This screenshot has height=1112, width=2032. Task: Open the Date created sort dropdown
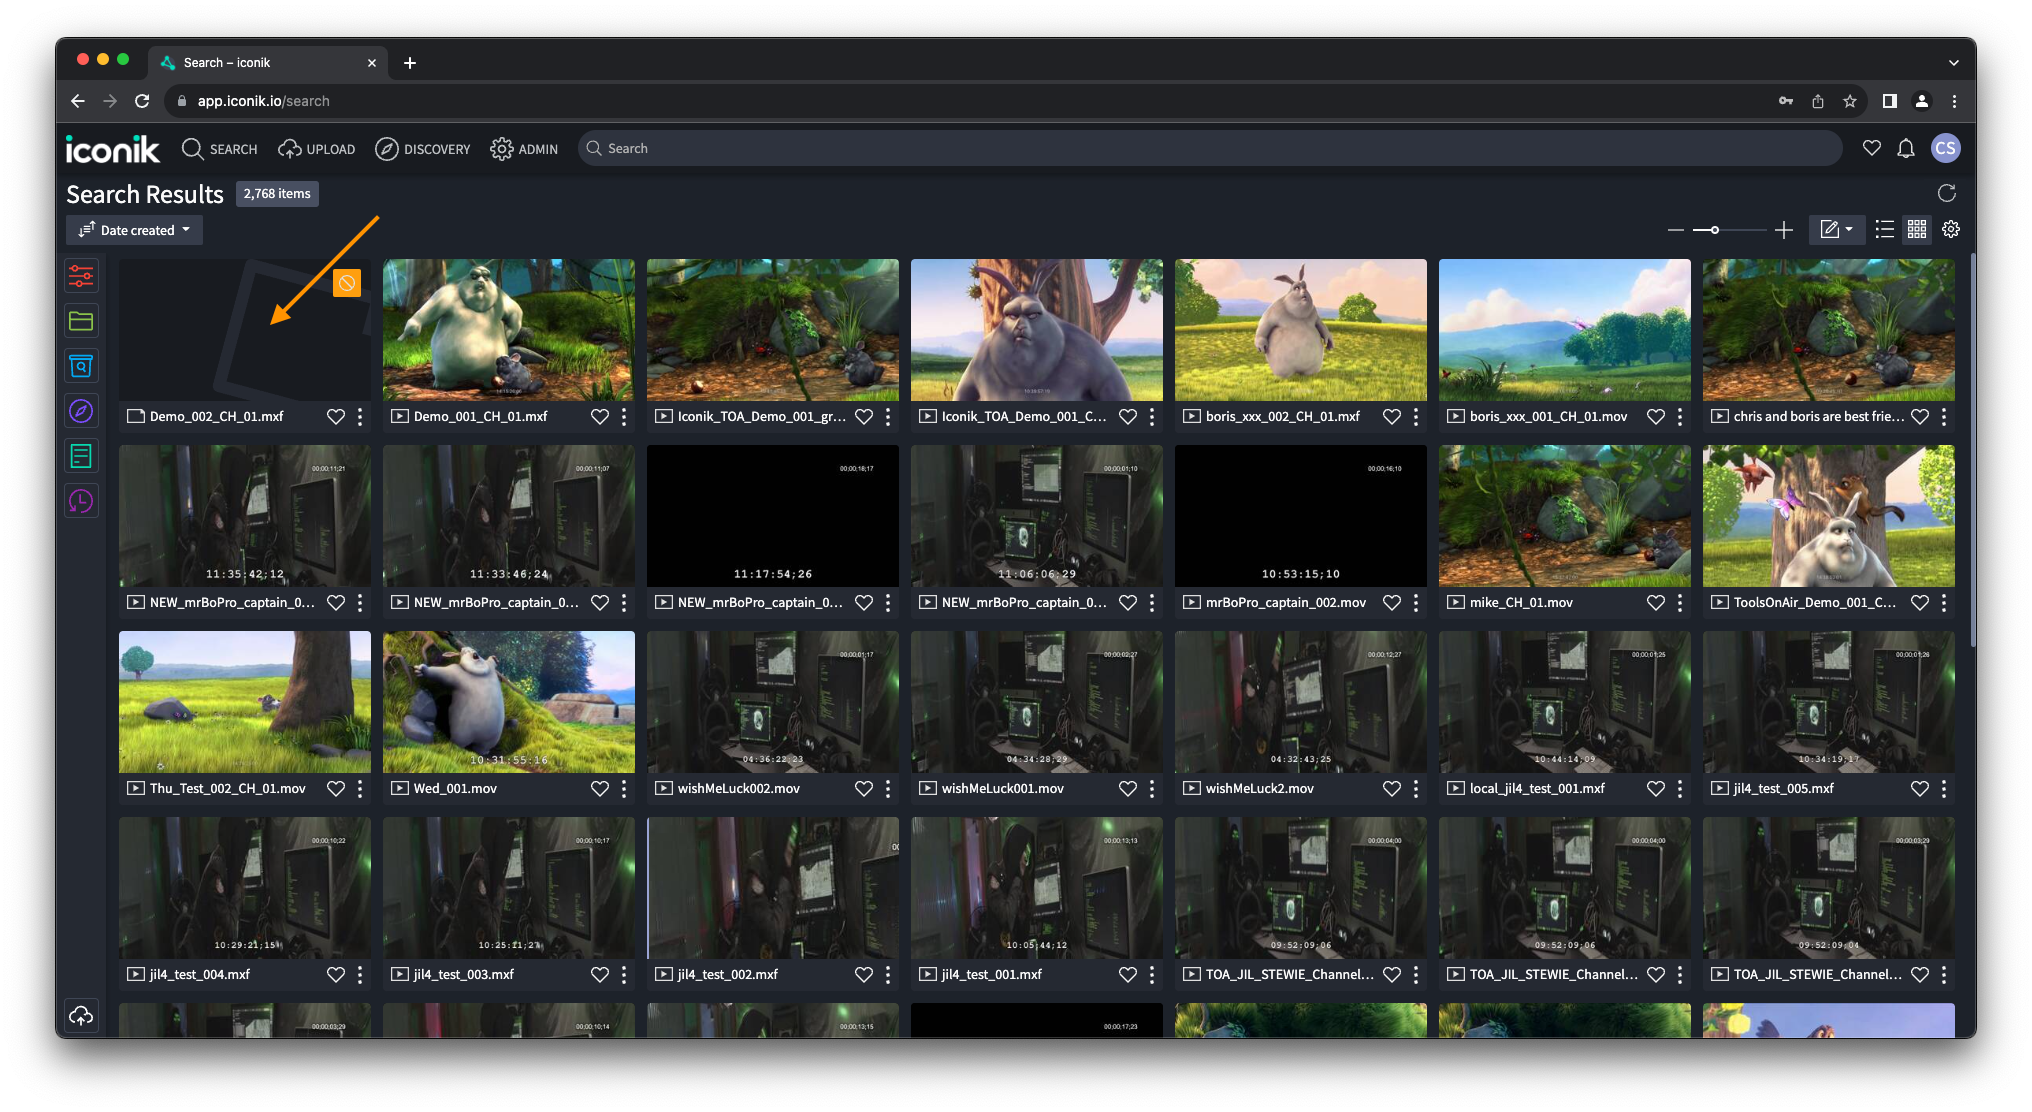click(x=135, y=230)
